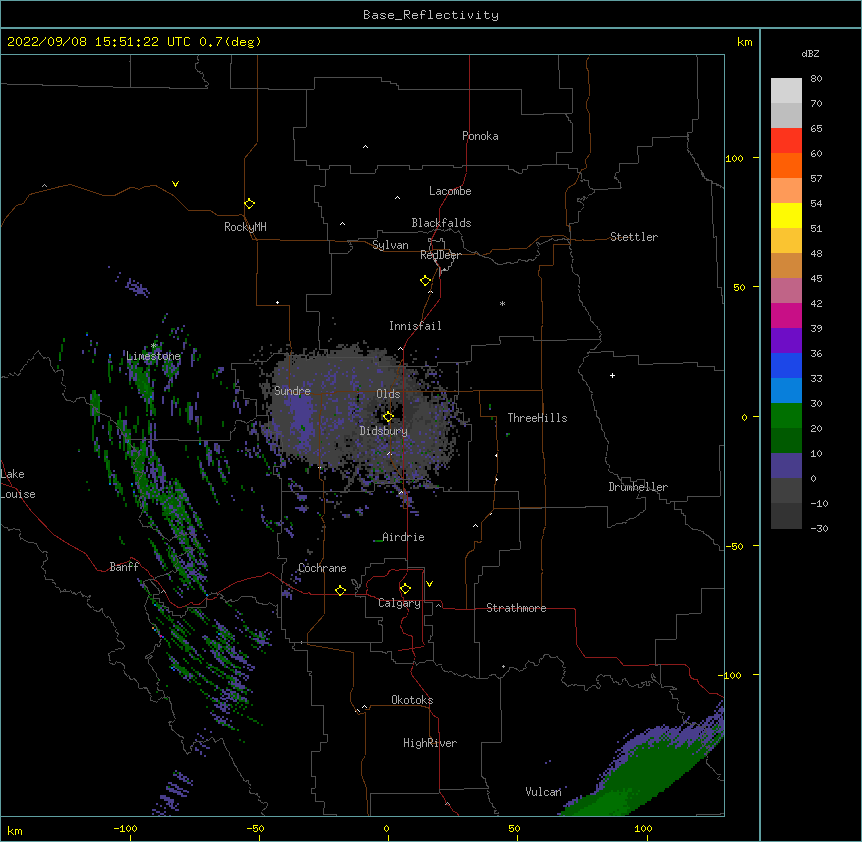Select the Drumheller label
Viewport: 862px width, 842px height.
click(638, 487)
